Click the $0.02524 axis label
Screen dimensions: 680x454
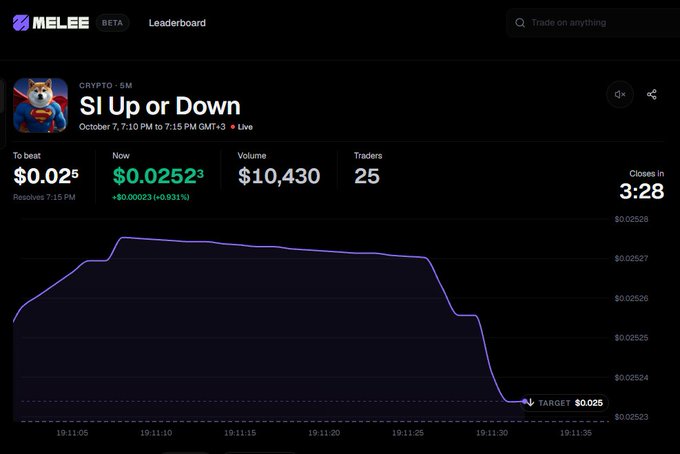631,378
